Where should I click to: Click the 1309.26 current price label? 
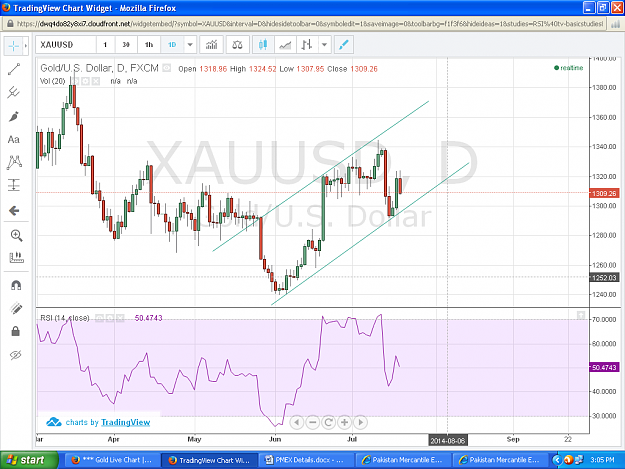click(604, 193)
